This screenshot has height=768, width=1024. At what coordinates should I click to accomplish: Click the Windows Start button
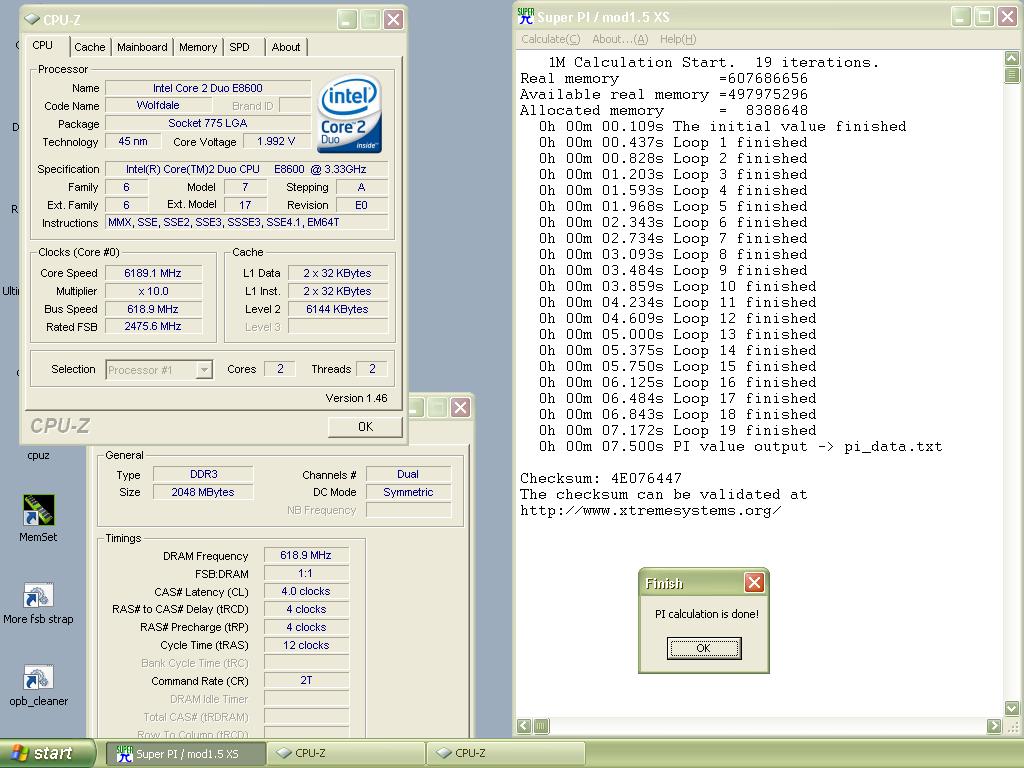48,753
